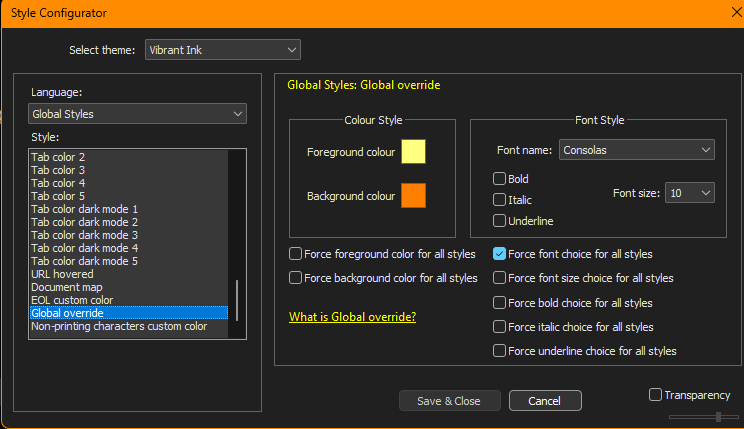Uncheck Force font choice for all styles
Screen dimensions: 744x429
[500, 254]
